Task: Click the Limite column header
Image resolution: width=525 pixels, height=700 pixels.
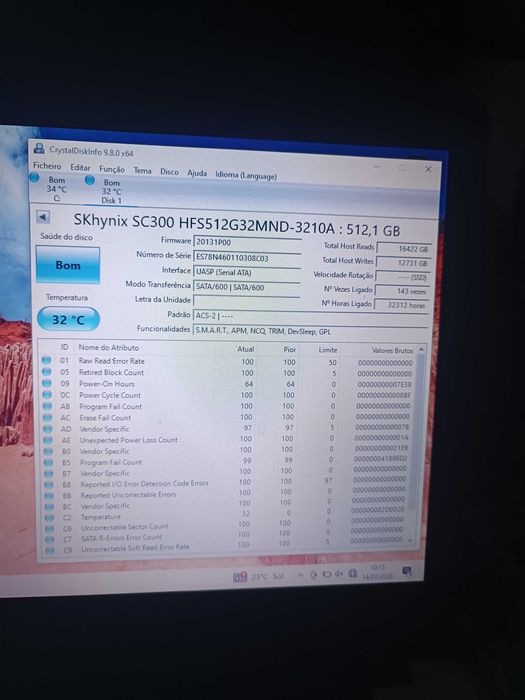Action: (328, 350)
